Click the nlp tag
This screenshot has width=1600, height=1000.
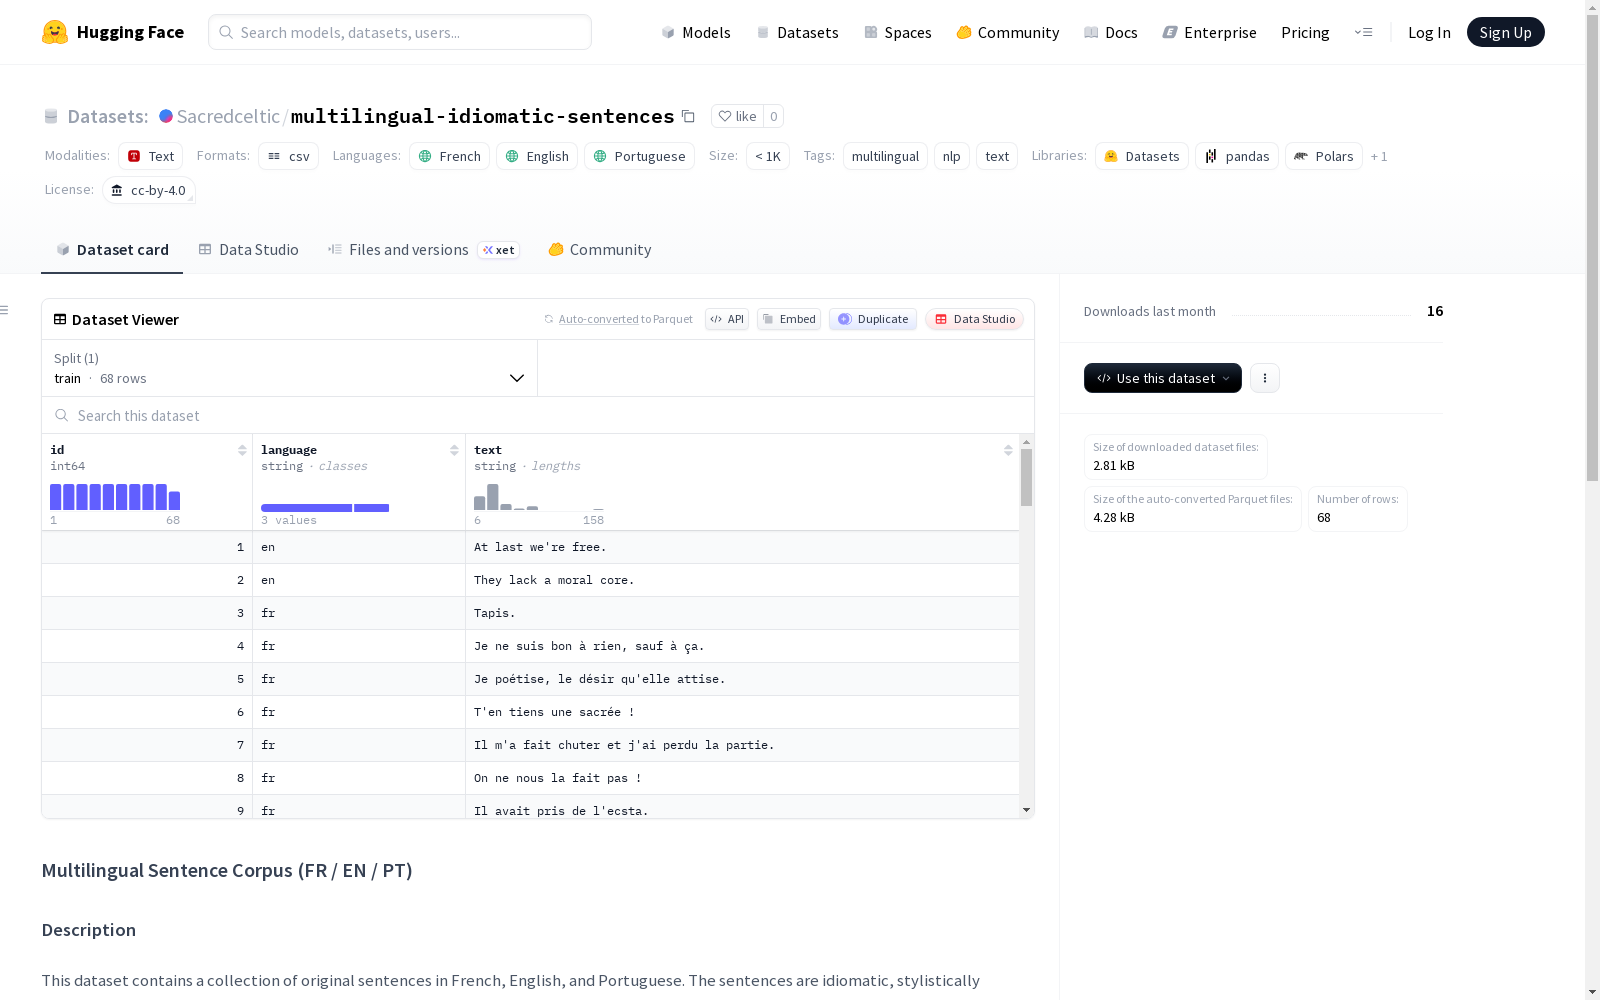(x=952, y=156)
